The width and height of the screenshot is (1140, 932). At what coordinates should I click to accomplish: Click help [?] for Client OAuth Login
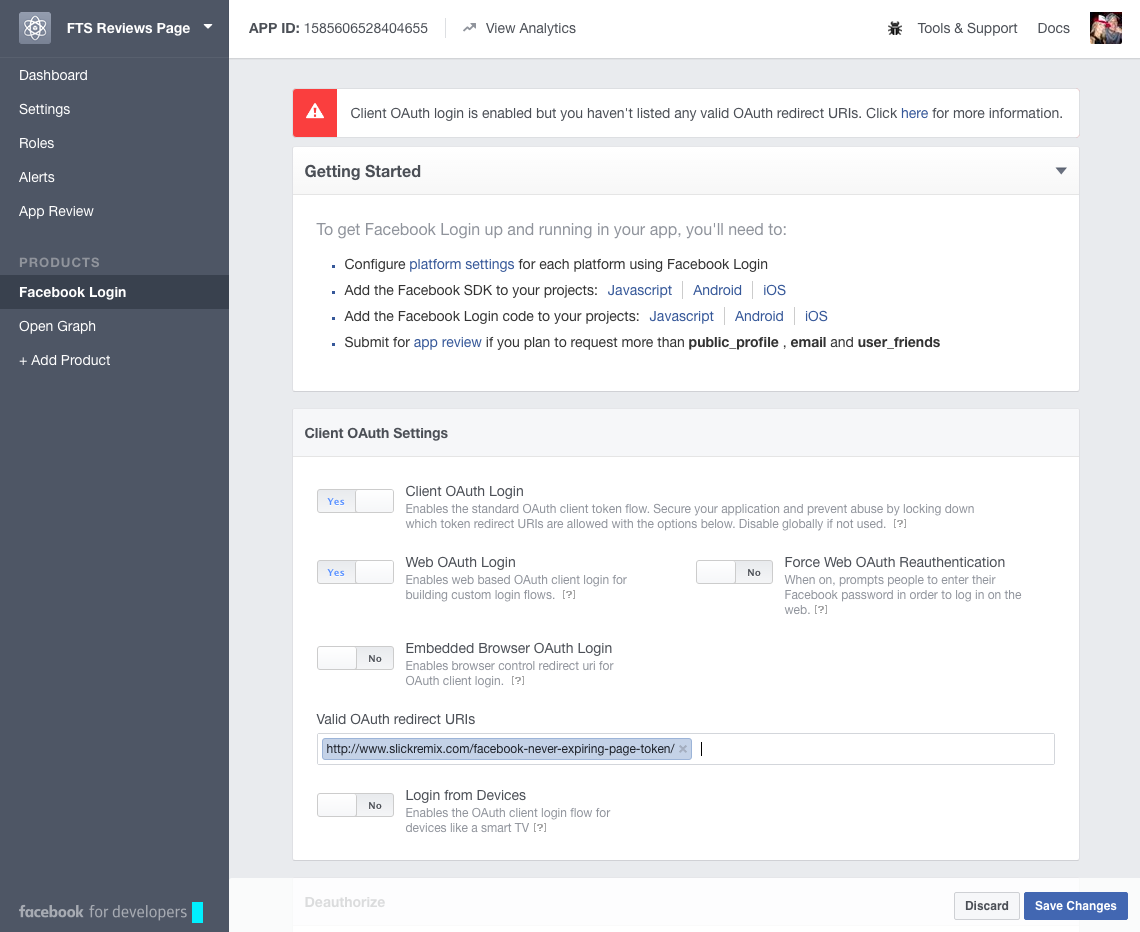[900, 523]
